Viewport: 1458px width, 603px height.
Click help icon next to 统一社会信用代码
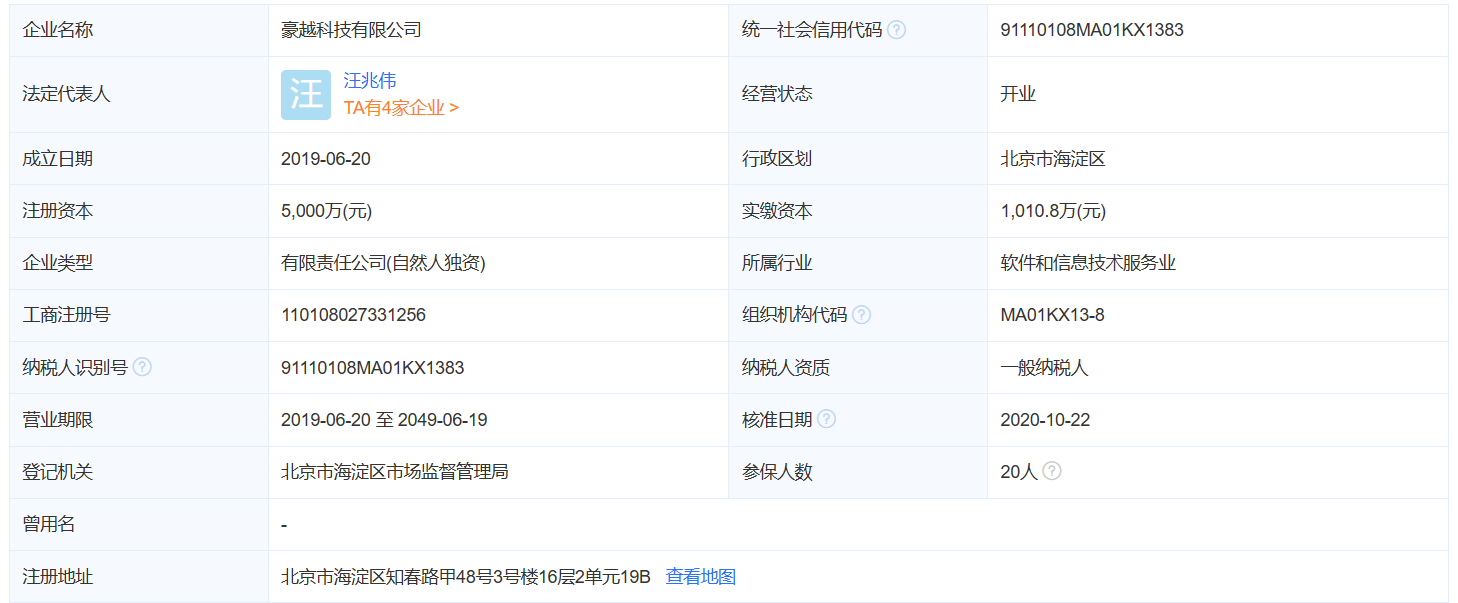[897, 30]
